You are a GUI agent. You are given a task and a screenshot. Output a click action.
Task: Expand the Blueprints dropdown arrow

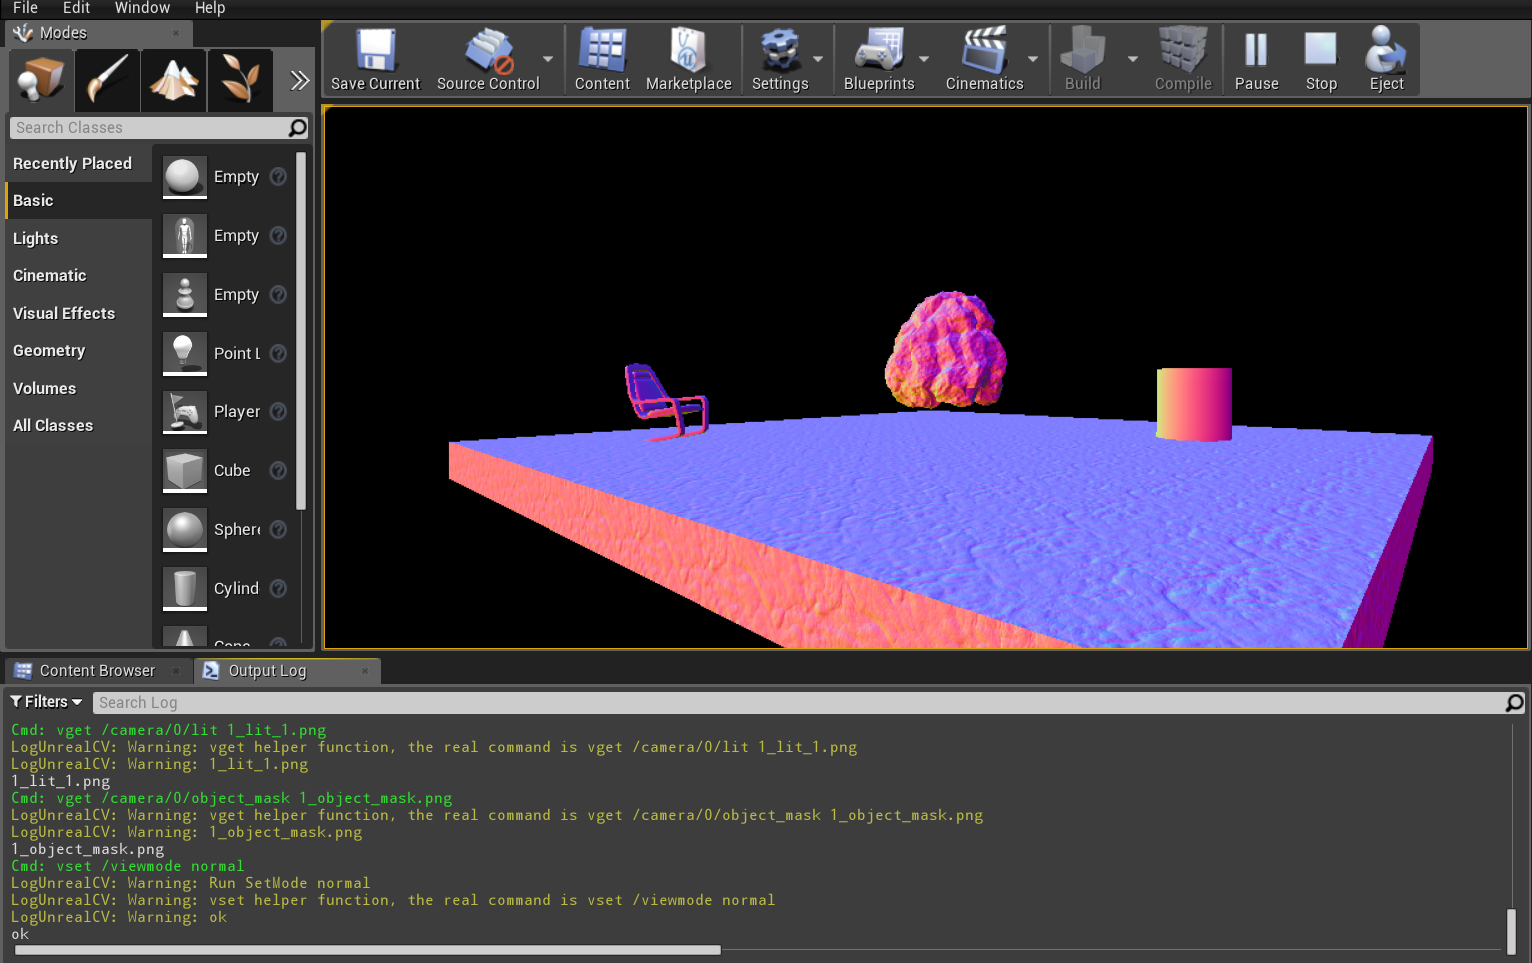click(x=923, y=58)
